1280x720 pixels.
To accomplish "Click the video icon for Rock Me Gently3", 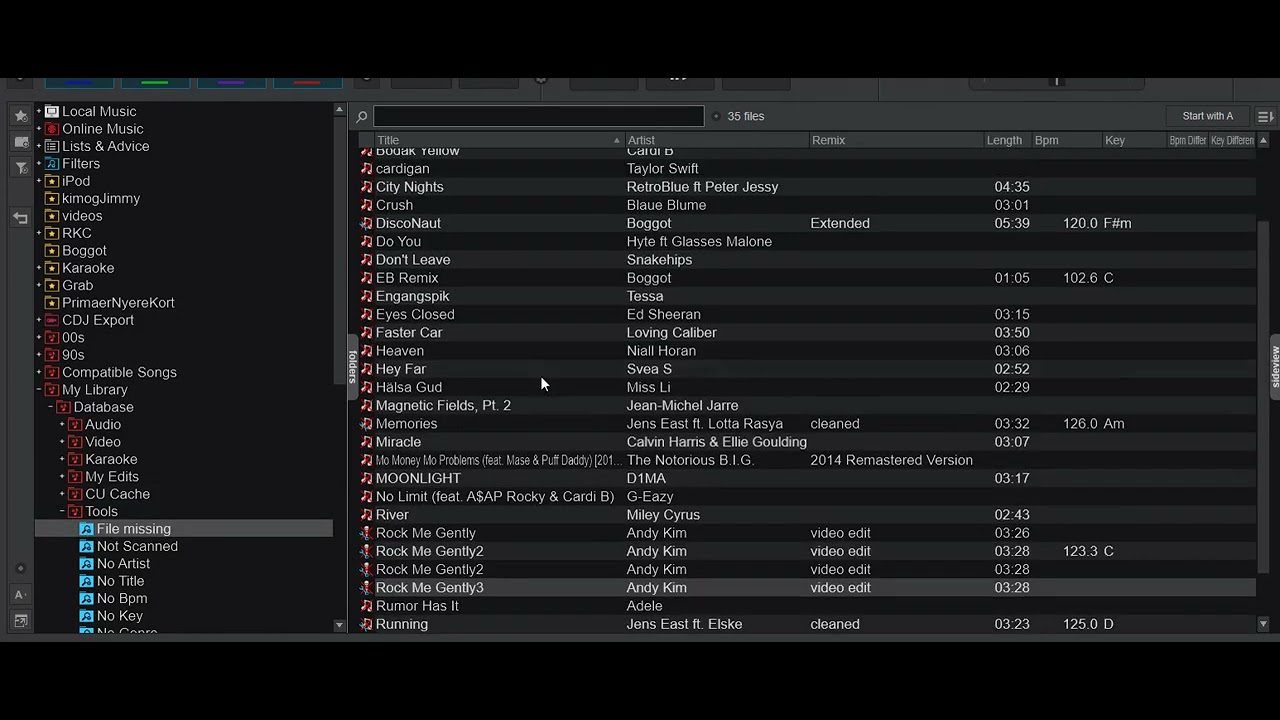I will click(x=366, y=588).
